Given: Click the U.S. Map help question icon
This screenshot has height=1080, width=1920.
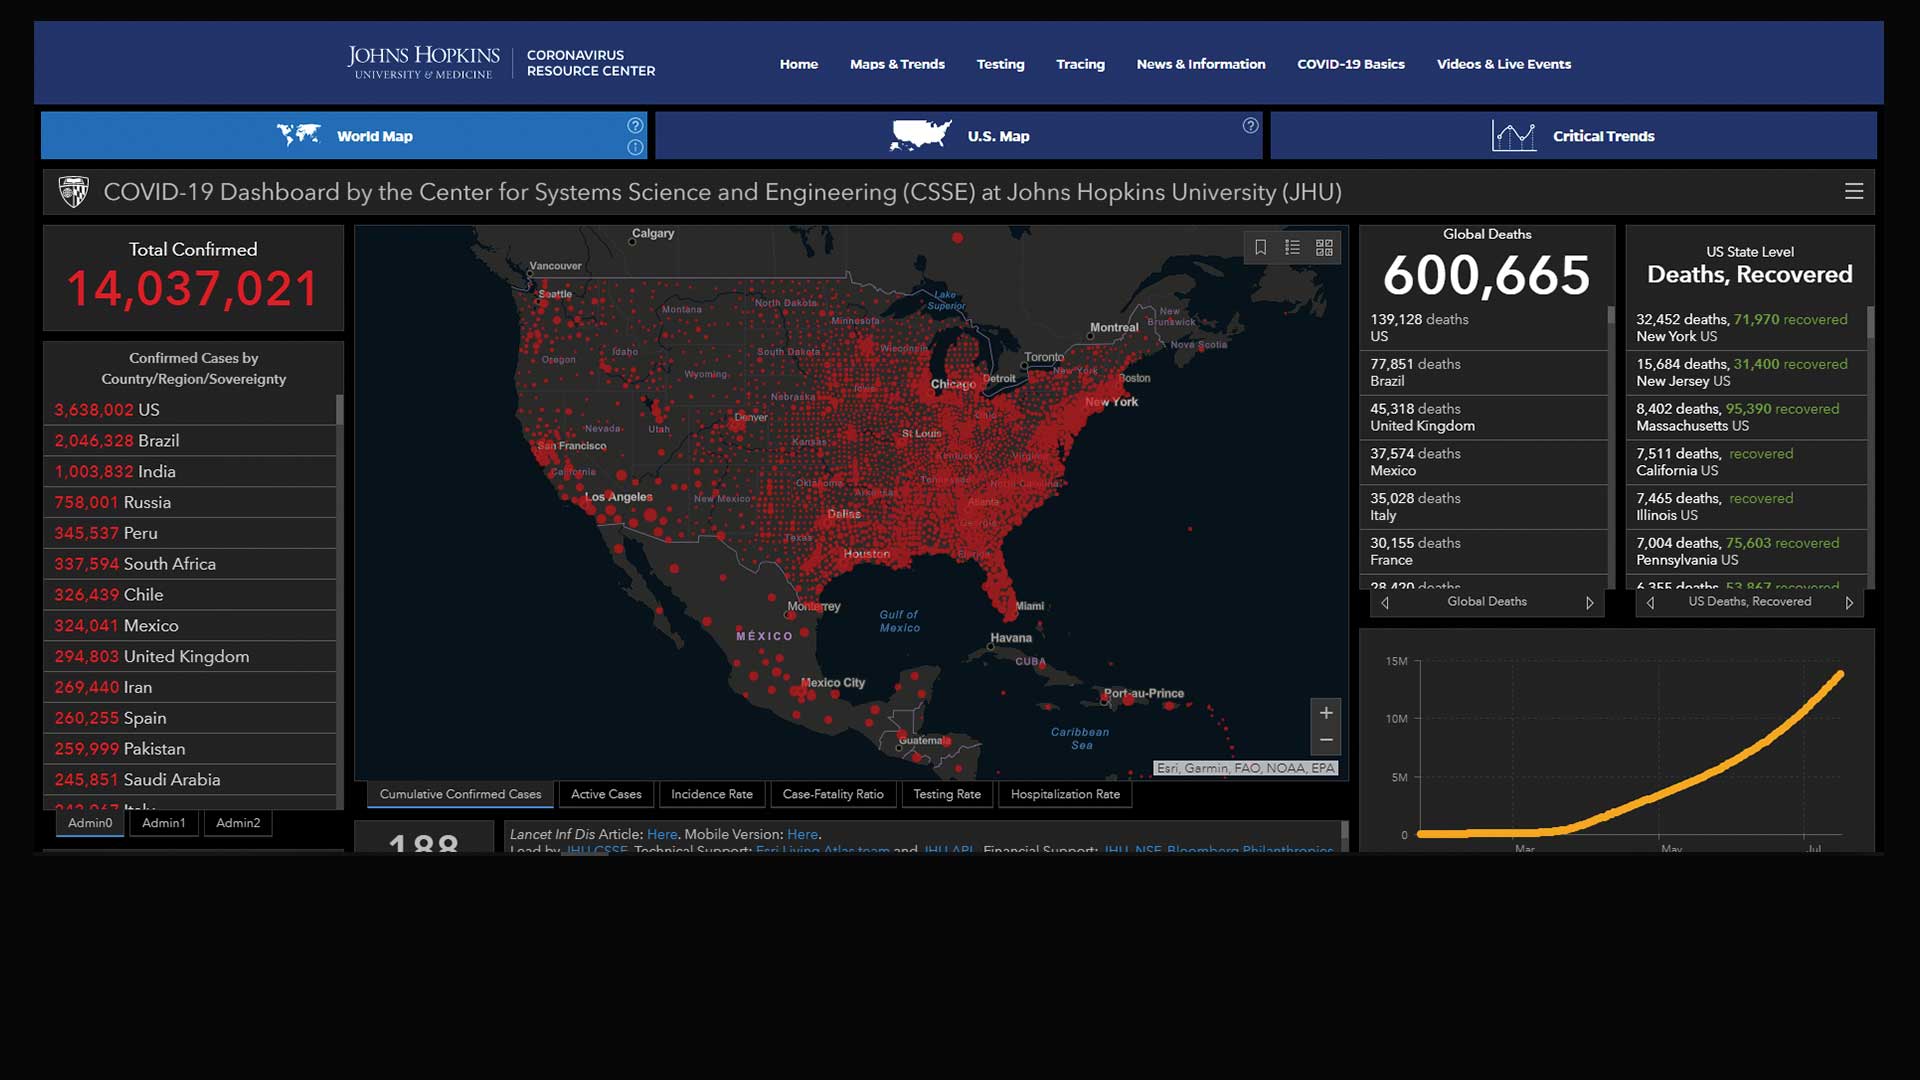Looking at the screenshot, I should (1250, 126).
